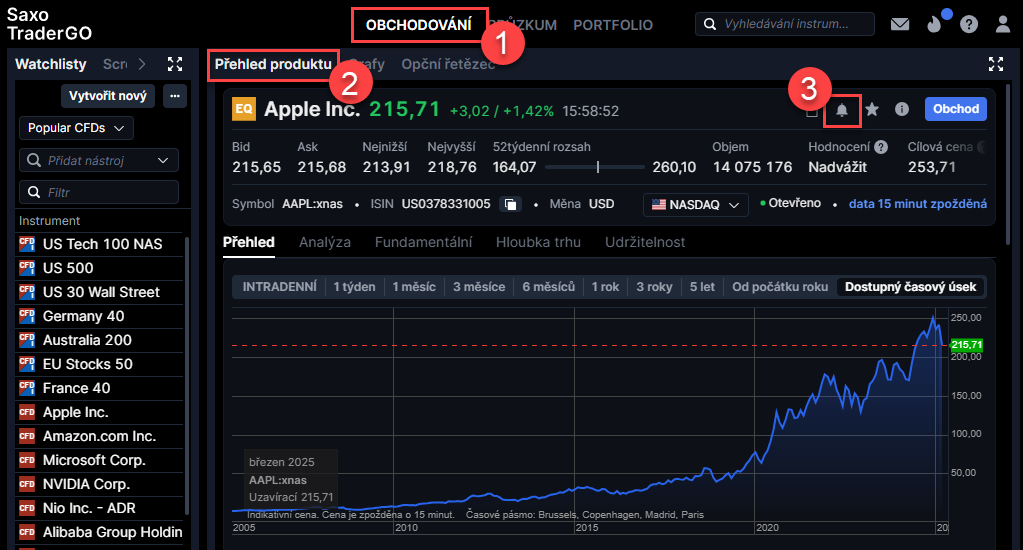The width and height of the screenshot is (1023, 550).
Task: Switch to Opční řetězec tab
Action: tap(448, 64)
